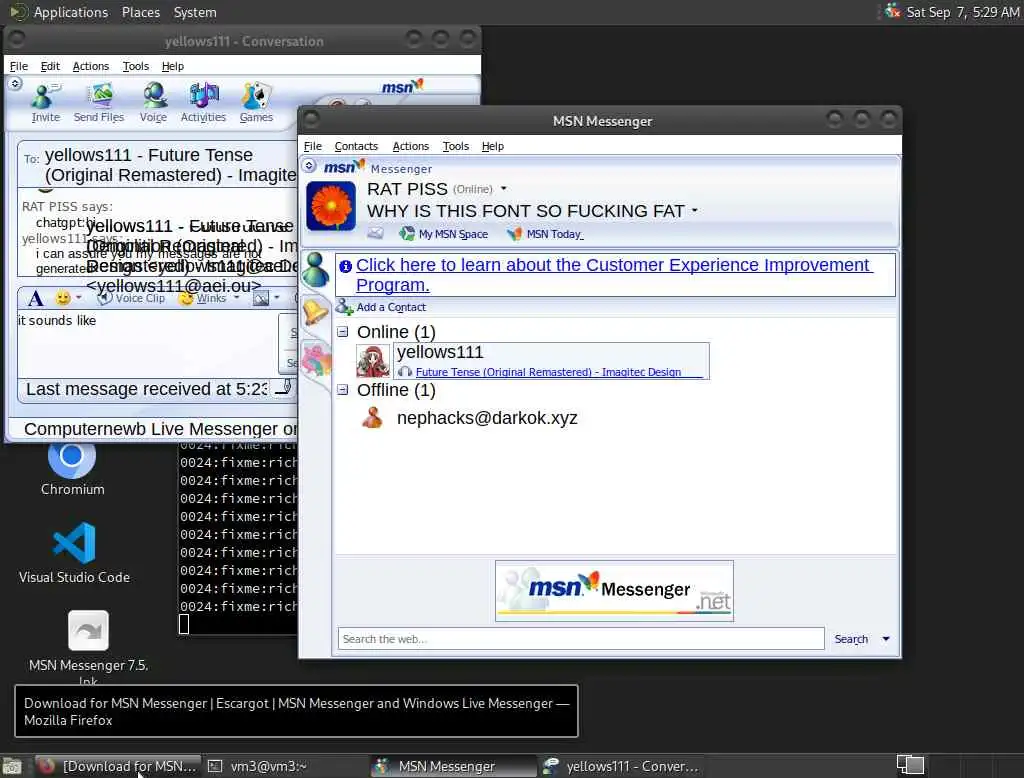
Task: Collapse the Online (1) group
Action: (x=343, y=332)
